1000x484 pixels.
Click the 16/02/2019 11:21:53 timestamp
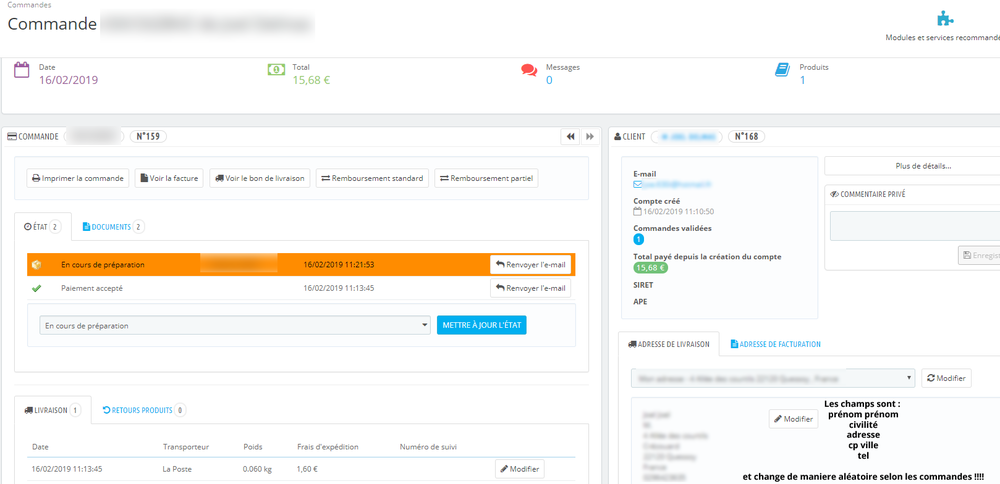339,265
